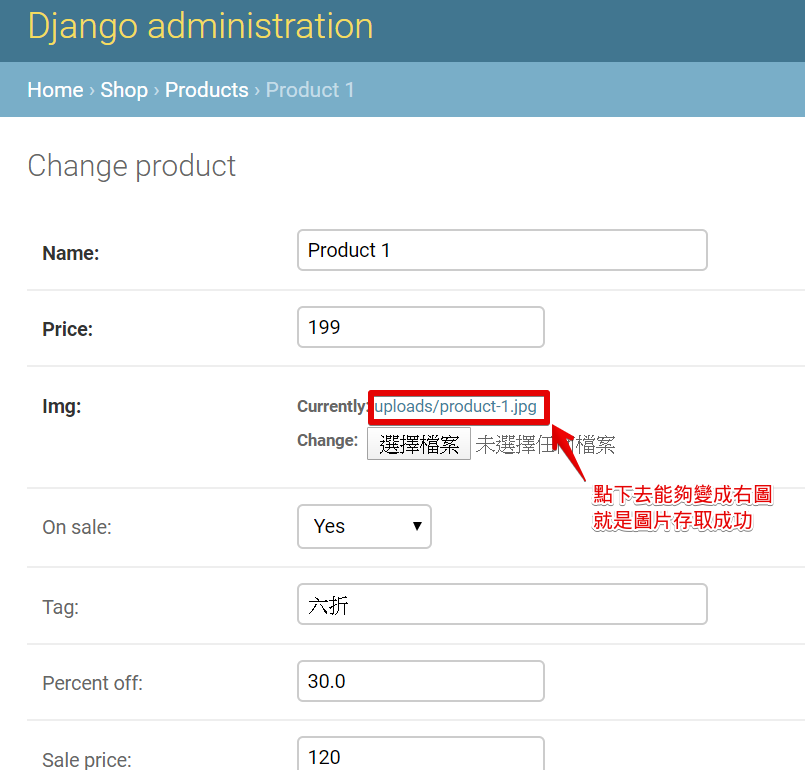Open the Shop breadcrumb link
Screen dimensions: 805x770
124,90
